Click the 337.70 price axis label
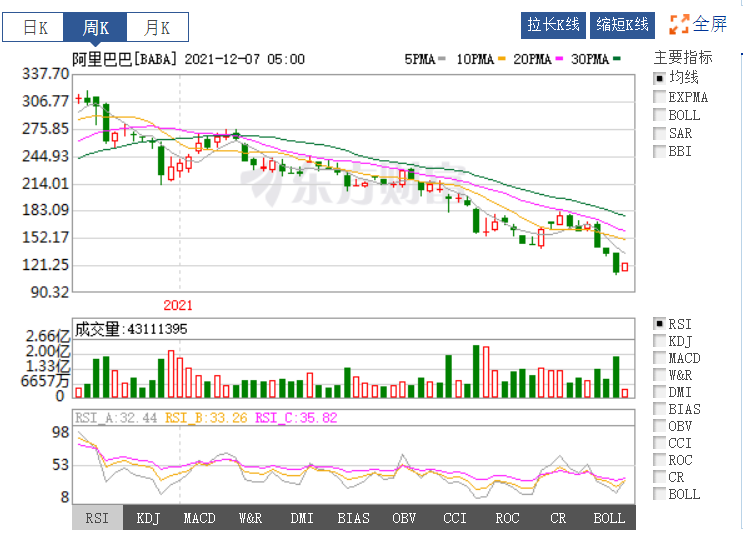Image resolution: width=743 pixels, height=548 pixels. pyautogui.click(x=45, y=74)
